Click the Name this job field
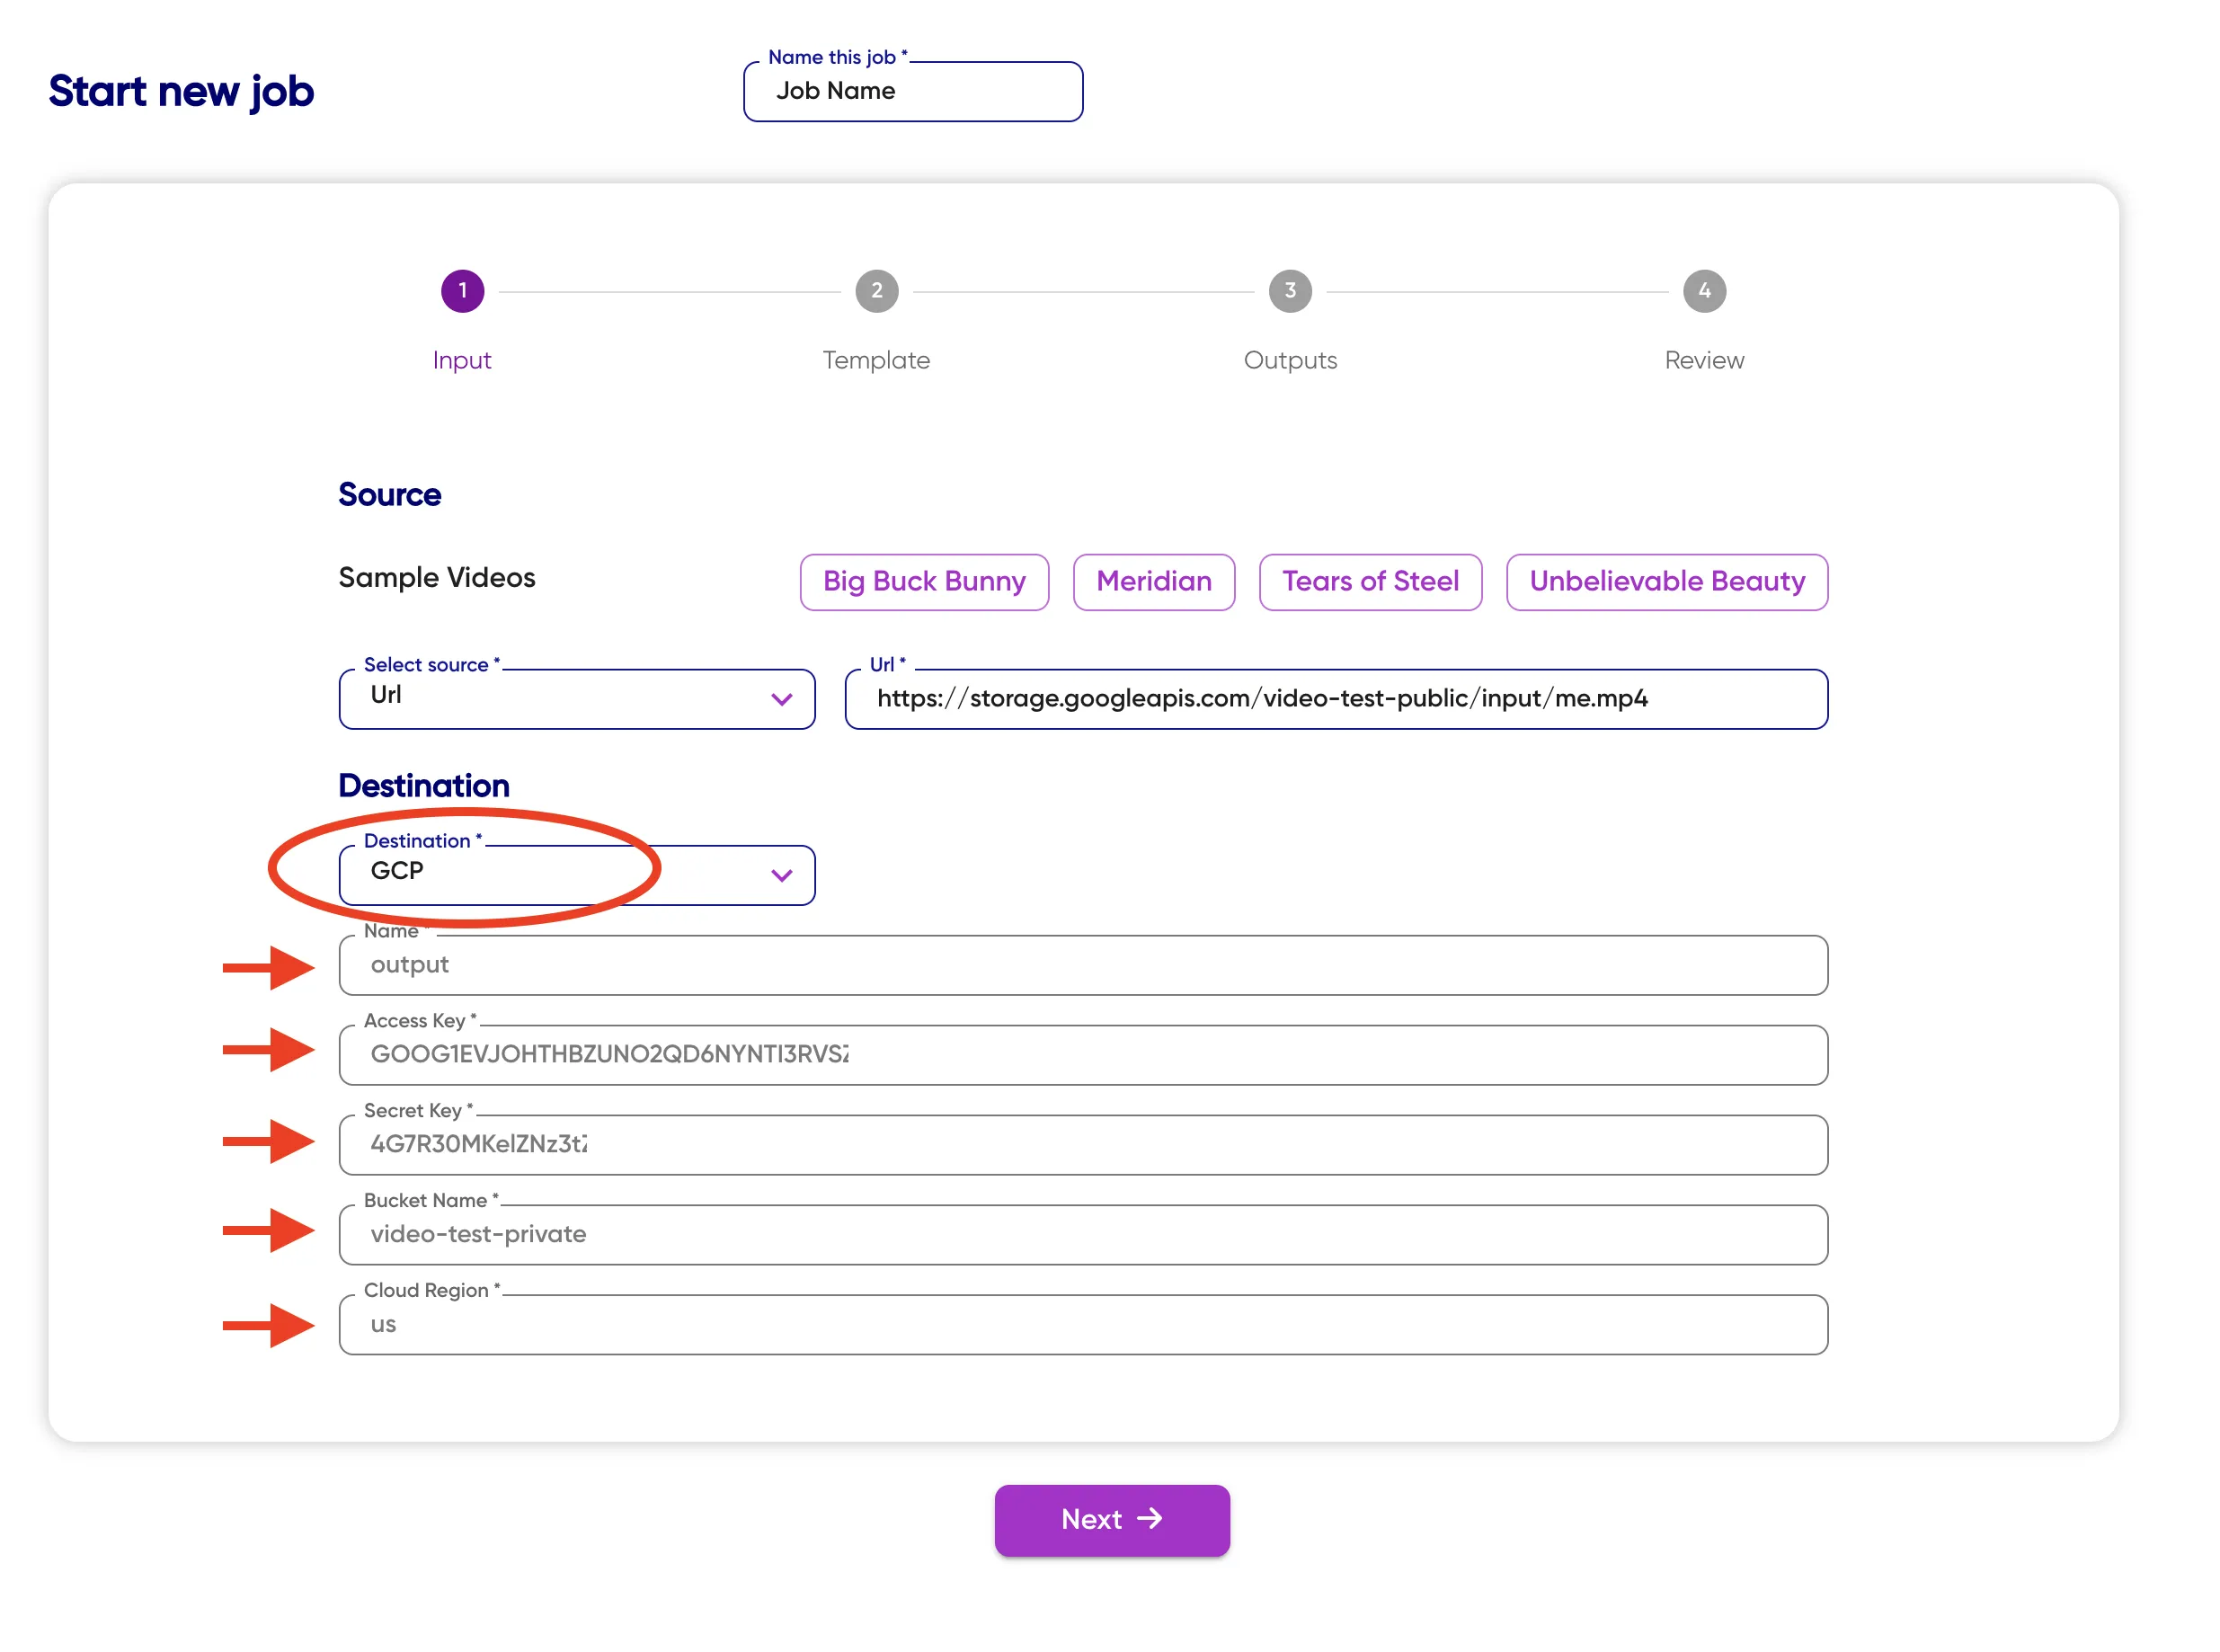 point(912,91)
